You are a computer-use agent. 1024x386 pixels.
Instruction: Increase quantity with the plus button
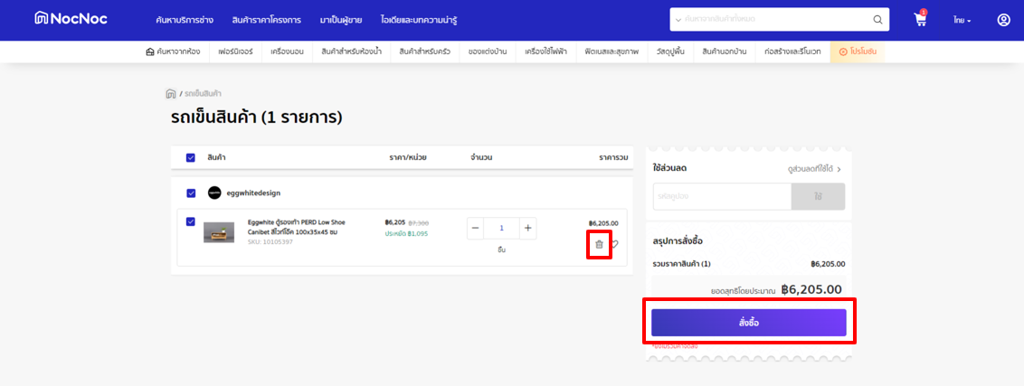[x=528, y=228]
